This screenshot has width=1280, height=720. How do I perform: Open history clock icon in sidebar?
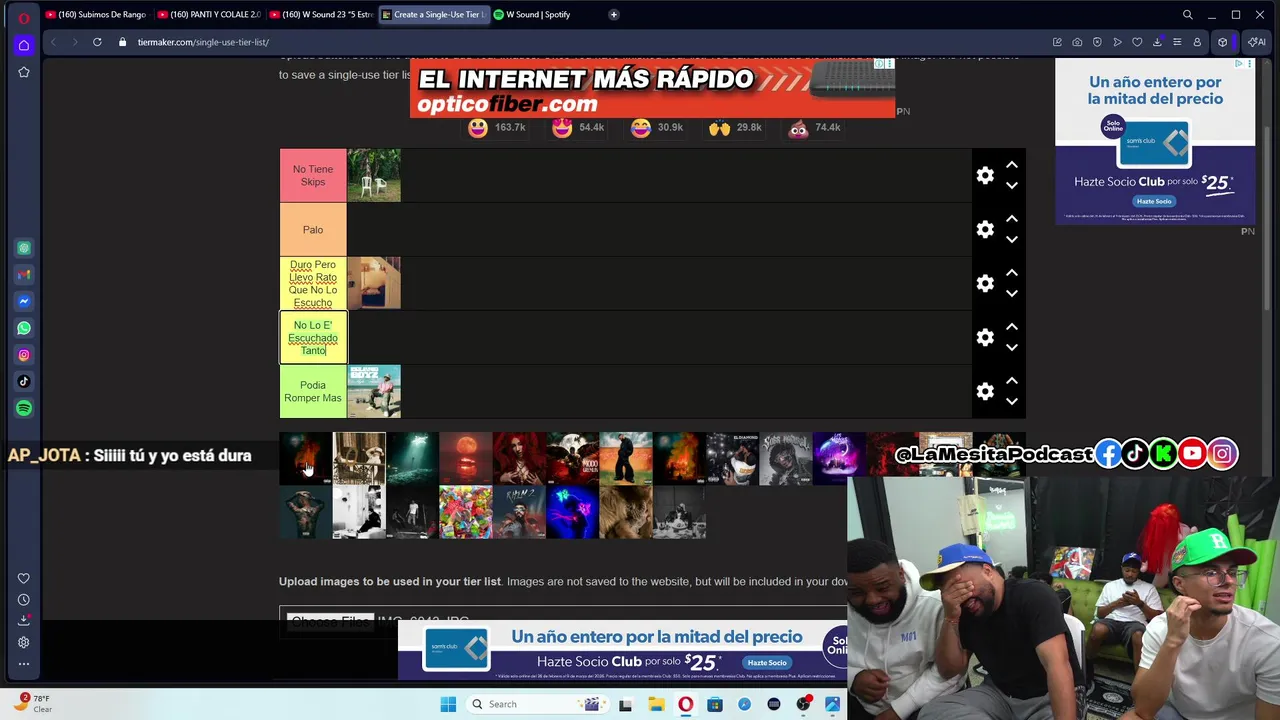tap(24, 600)
